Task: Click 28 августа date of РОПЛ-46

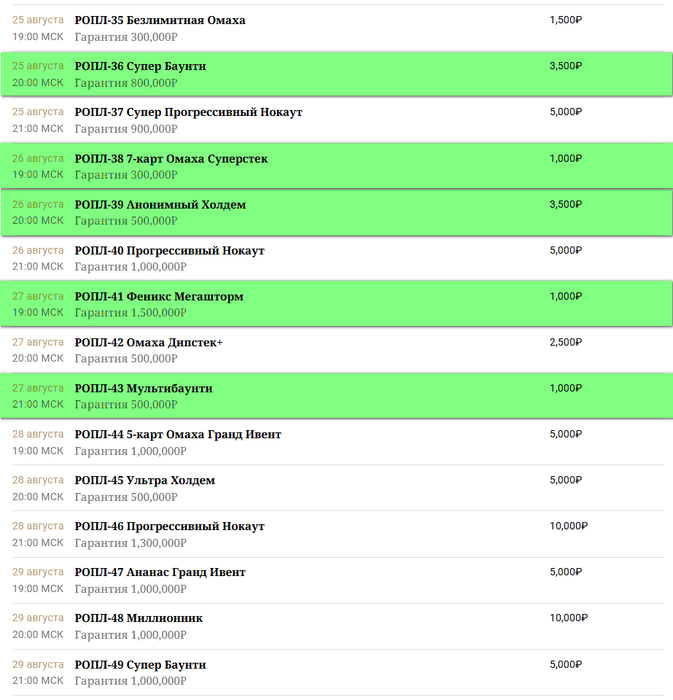Action: [38, 526]
